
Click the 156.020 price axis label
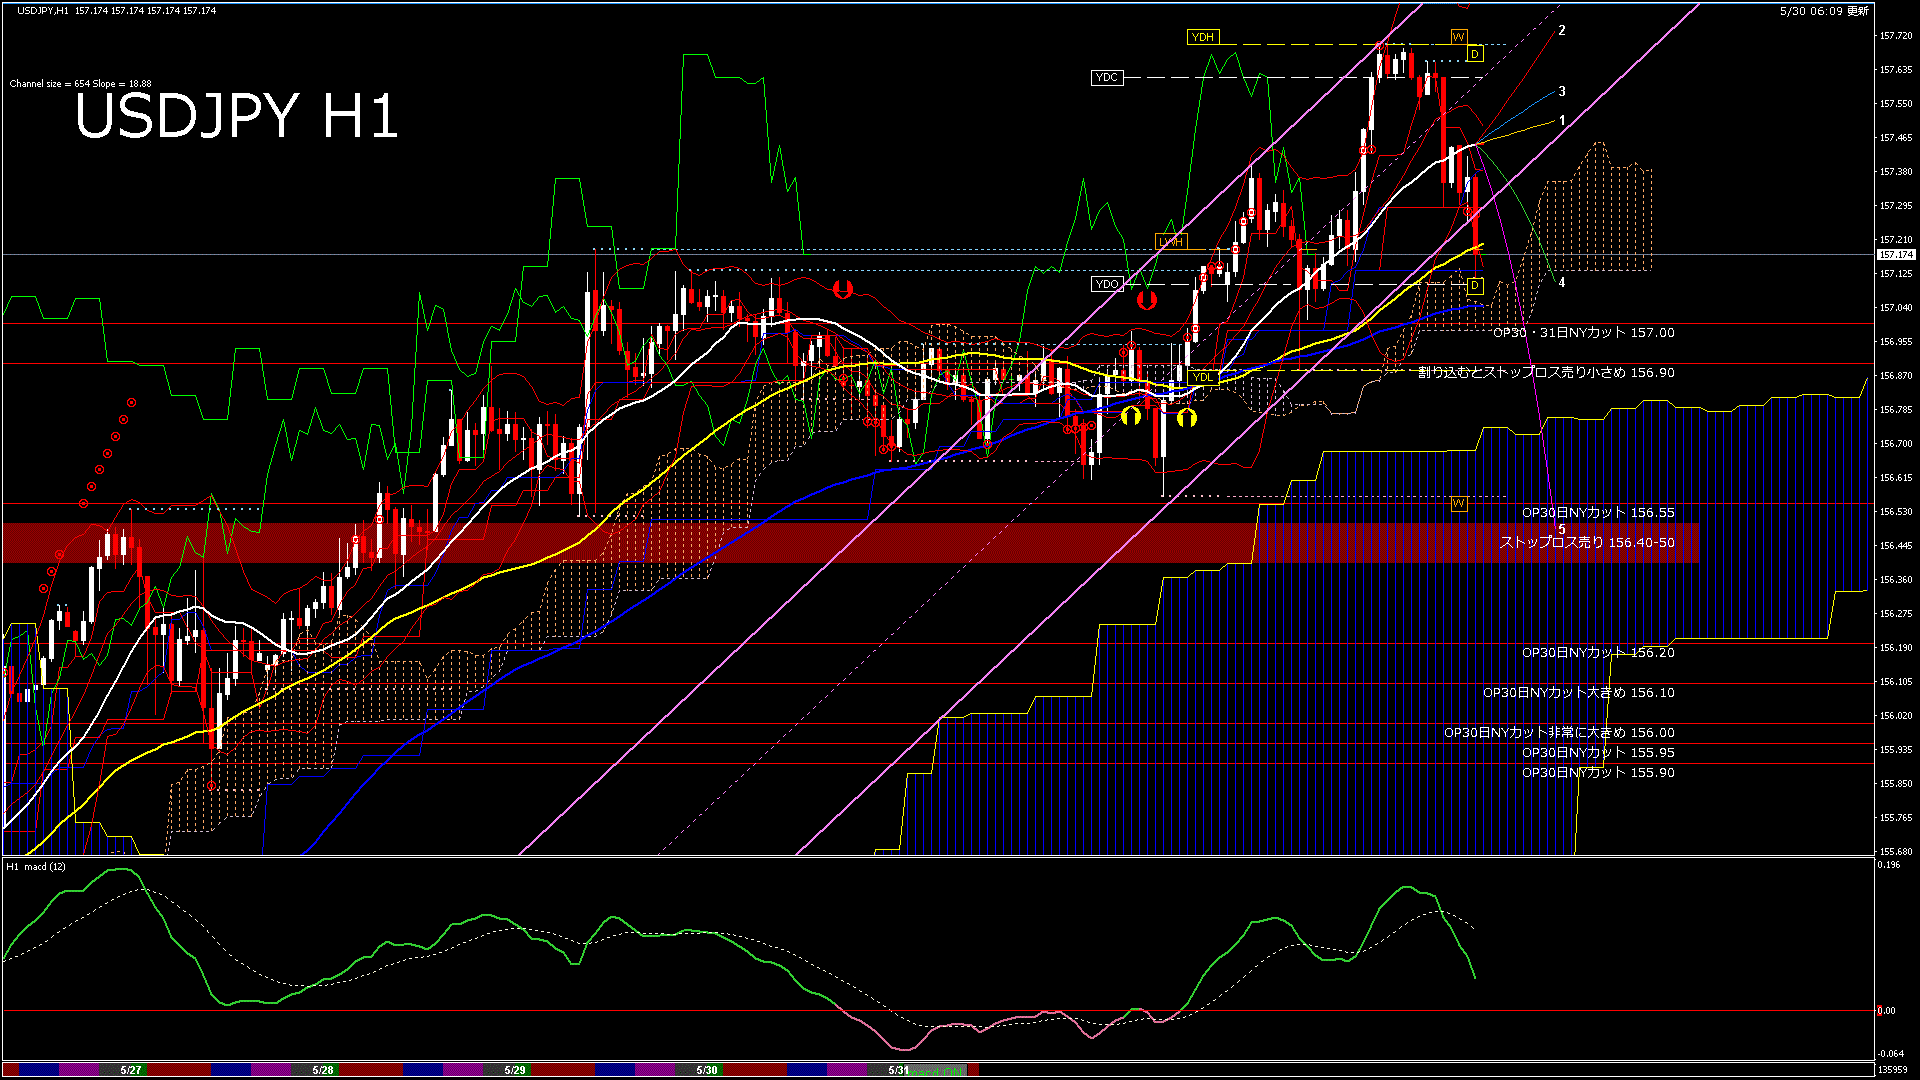coord(1896,716)
